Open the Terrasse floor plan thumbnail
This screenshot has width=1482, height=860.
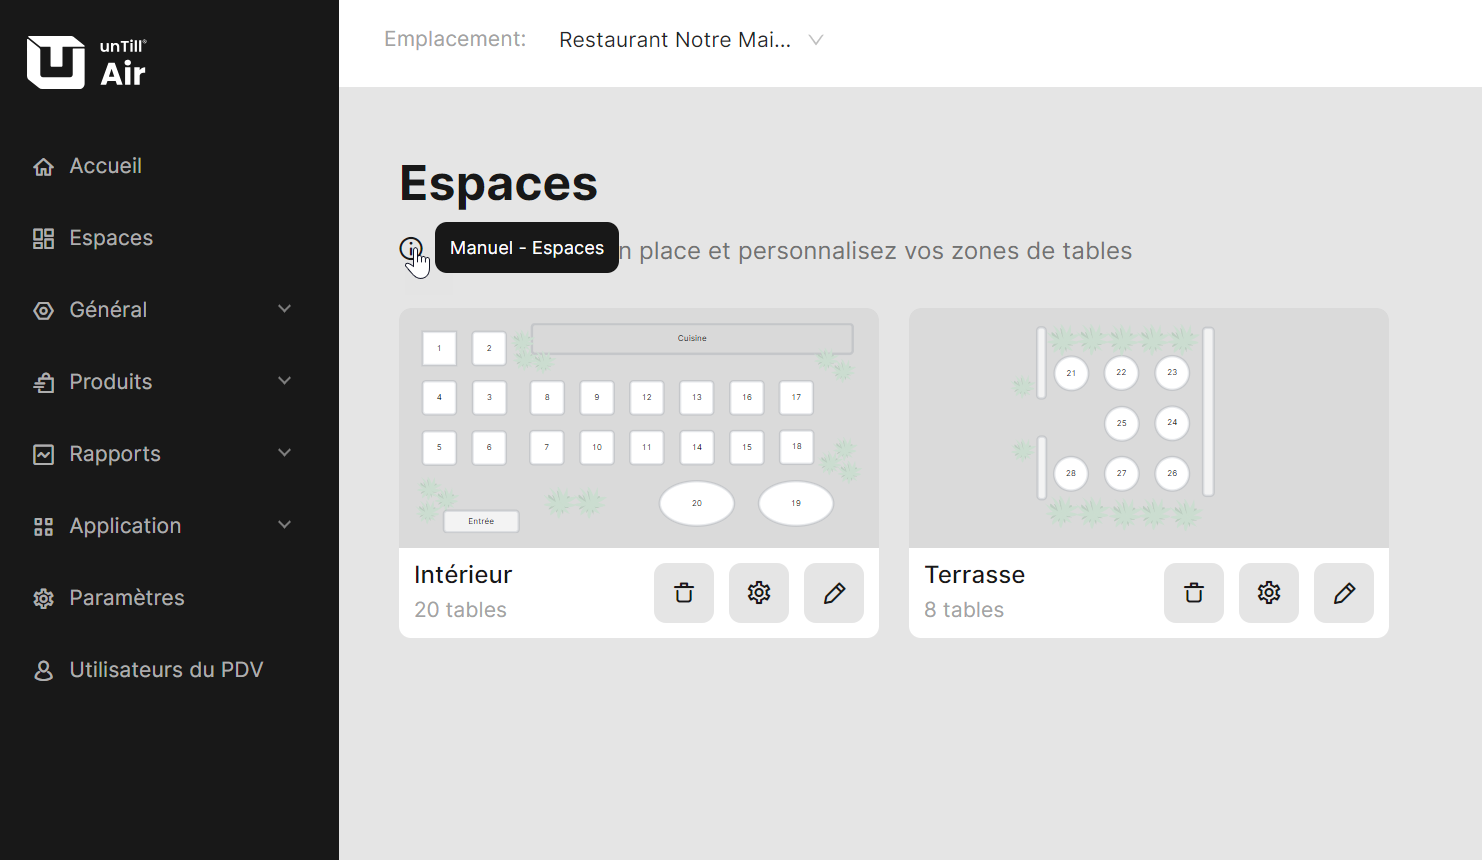[1148, 428]
